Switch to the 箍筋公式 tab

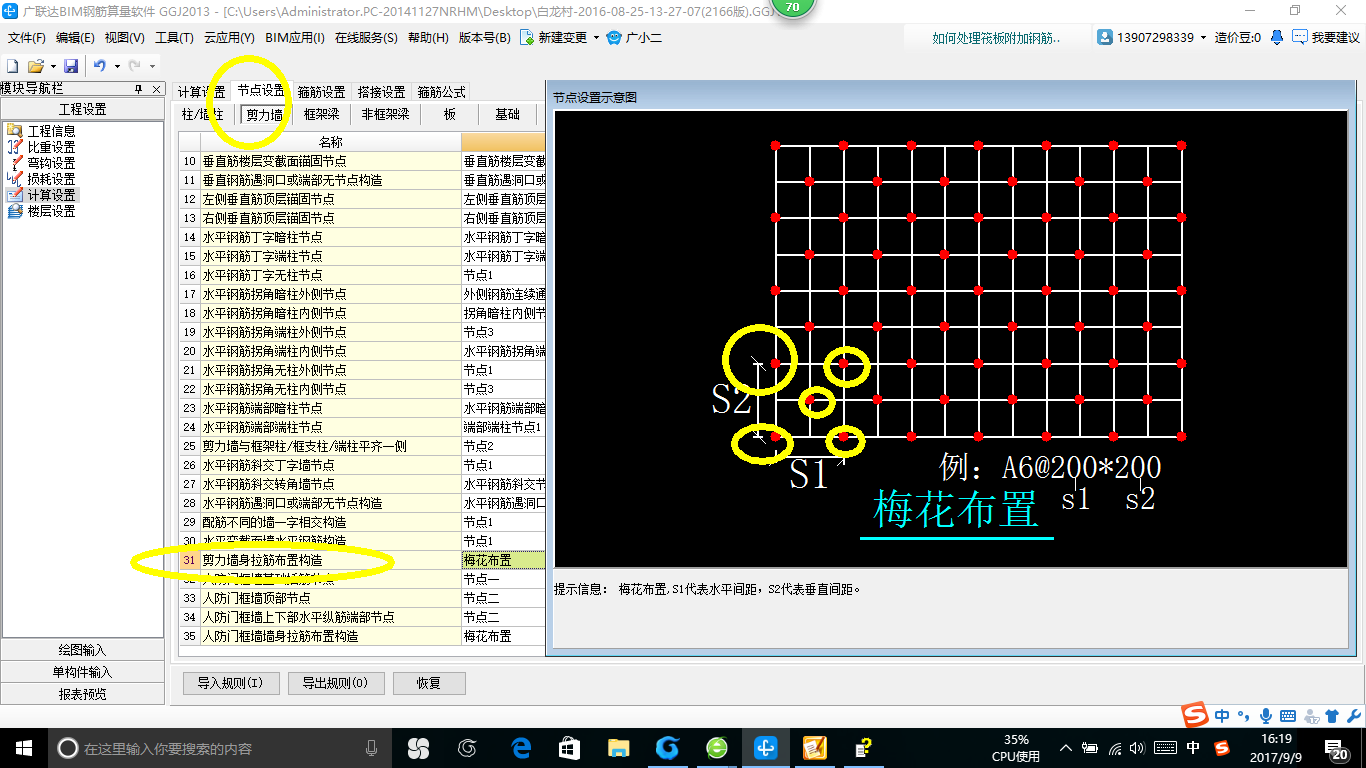pos(441,91)
